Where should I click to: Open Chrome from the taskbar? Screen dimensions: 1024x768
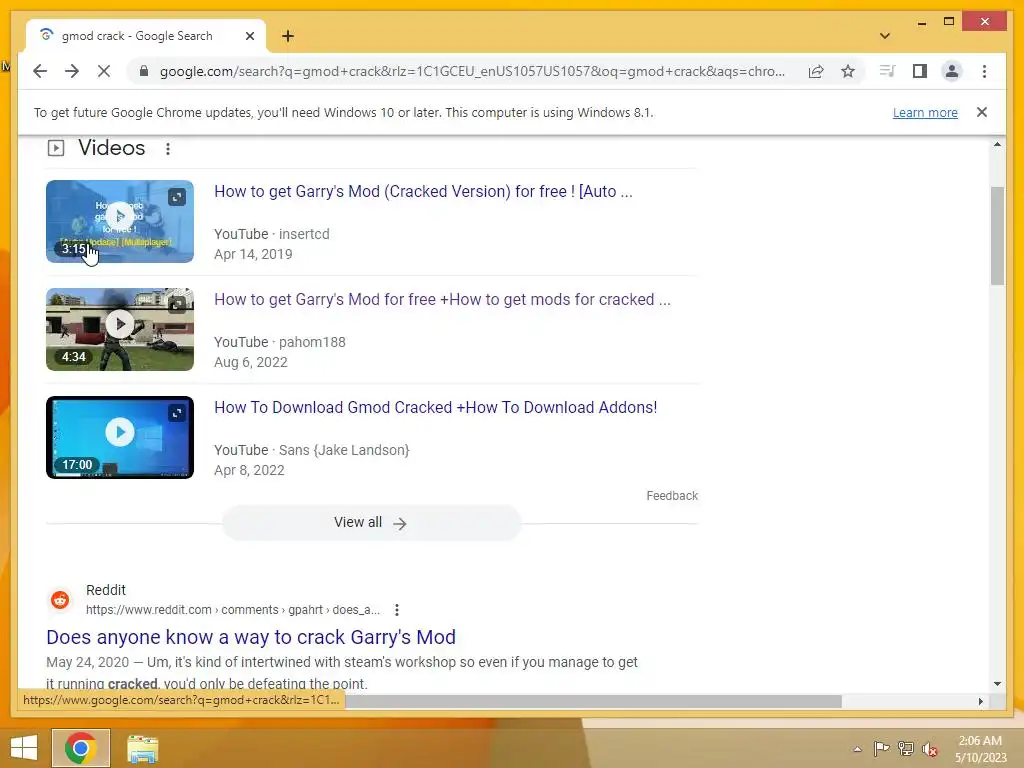click(81, 748)
